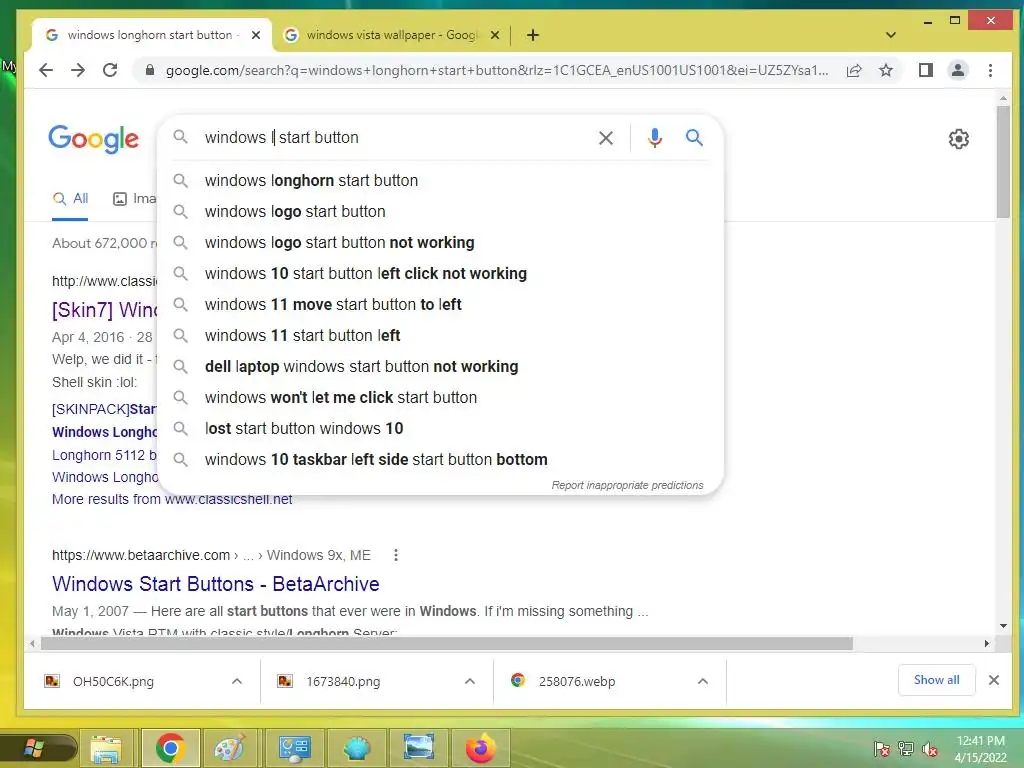Image resolution: width=1024 pixels, height=768 pixels.
Task: Open the photo viewer taskbar icon
Action: tap(418, 748)
